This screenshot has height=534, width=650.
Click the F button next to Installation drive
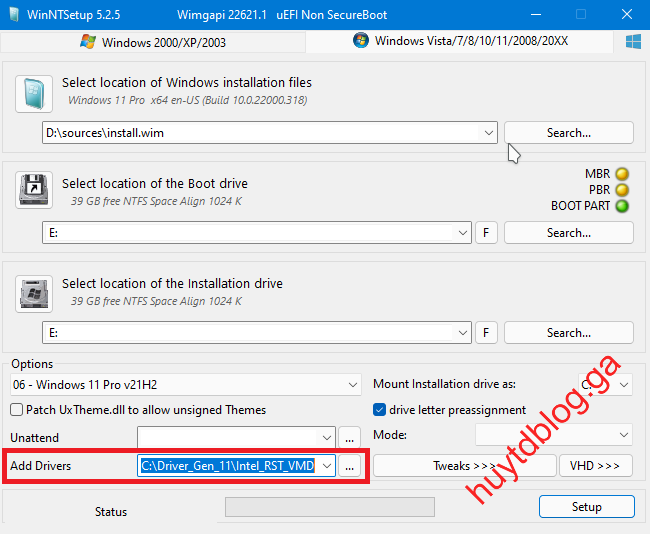486,333
